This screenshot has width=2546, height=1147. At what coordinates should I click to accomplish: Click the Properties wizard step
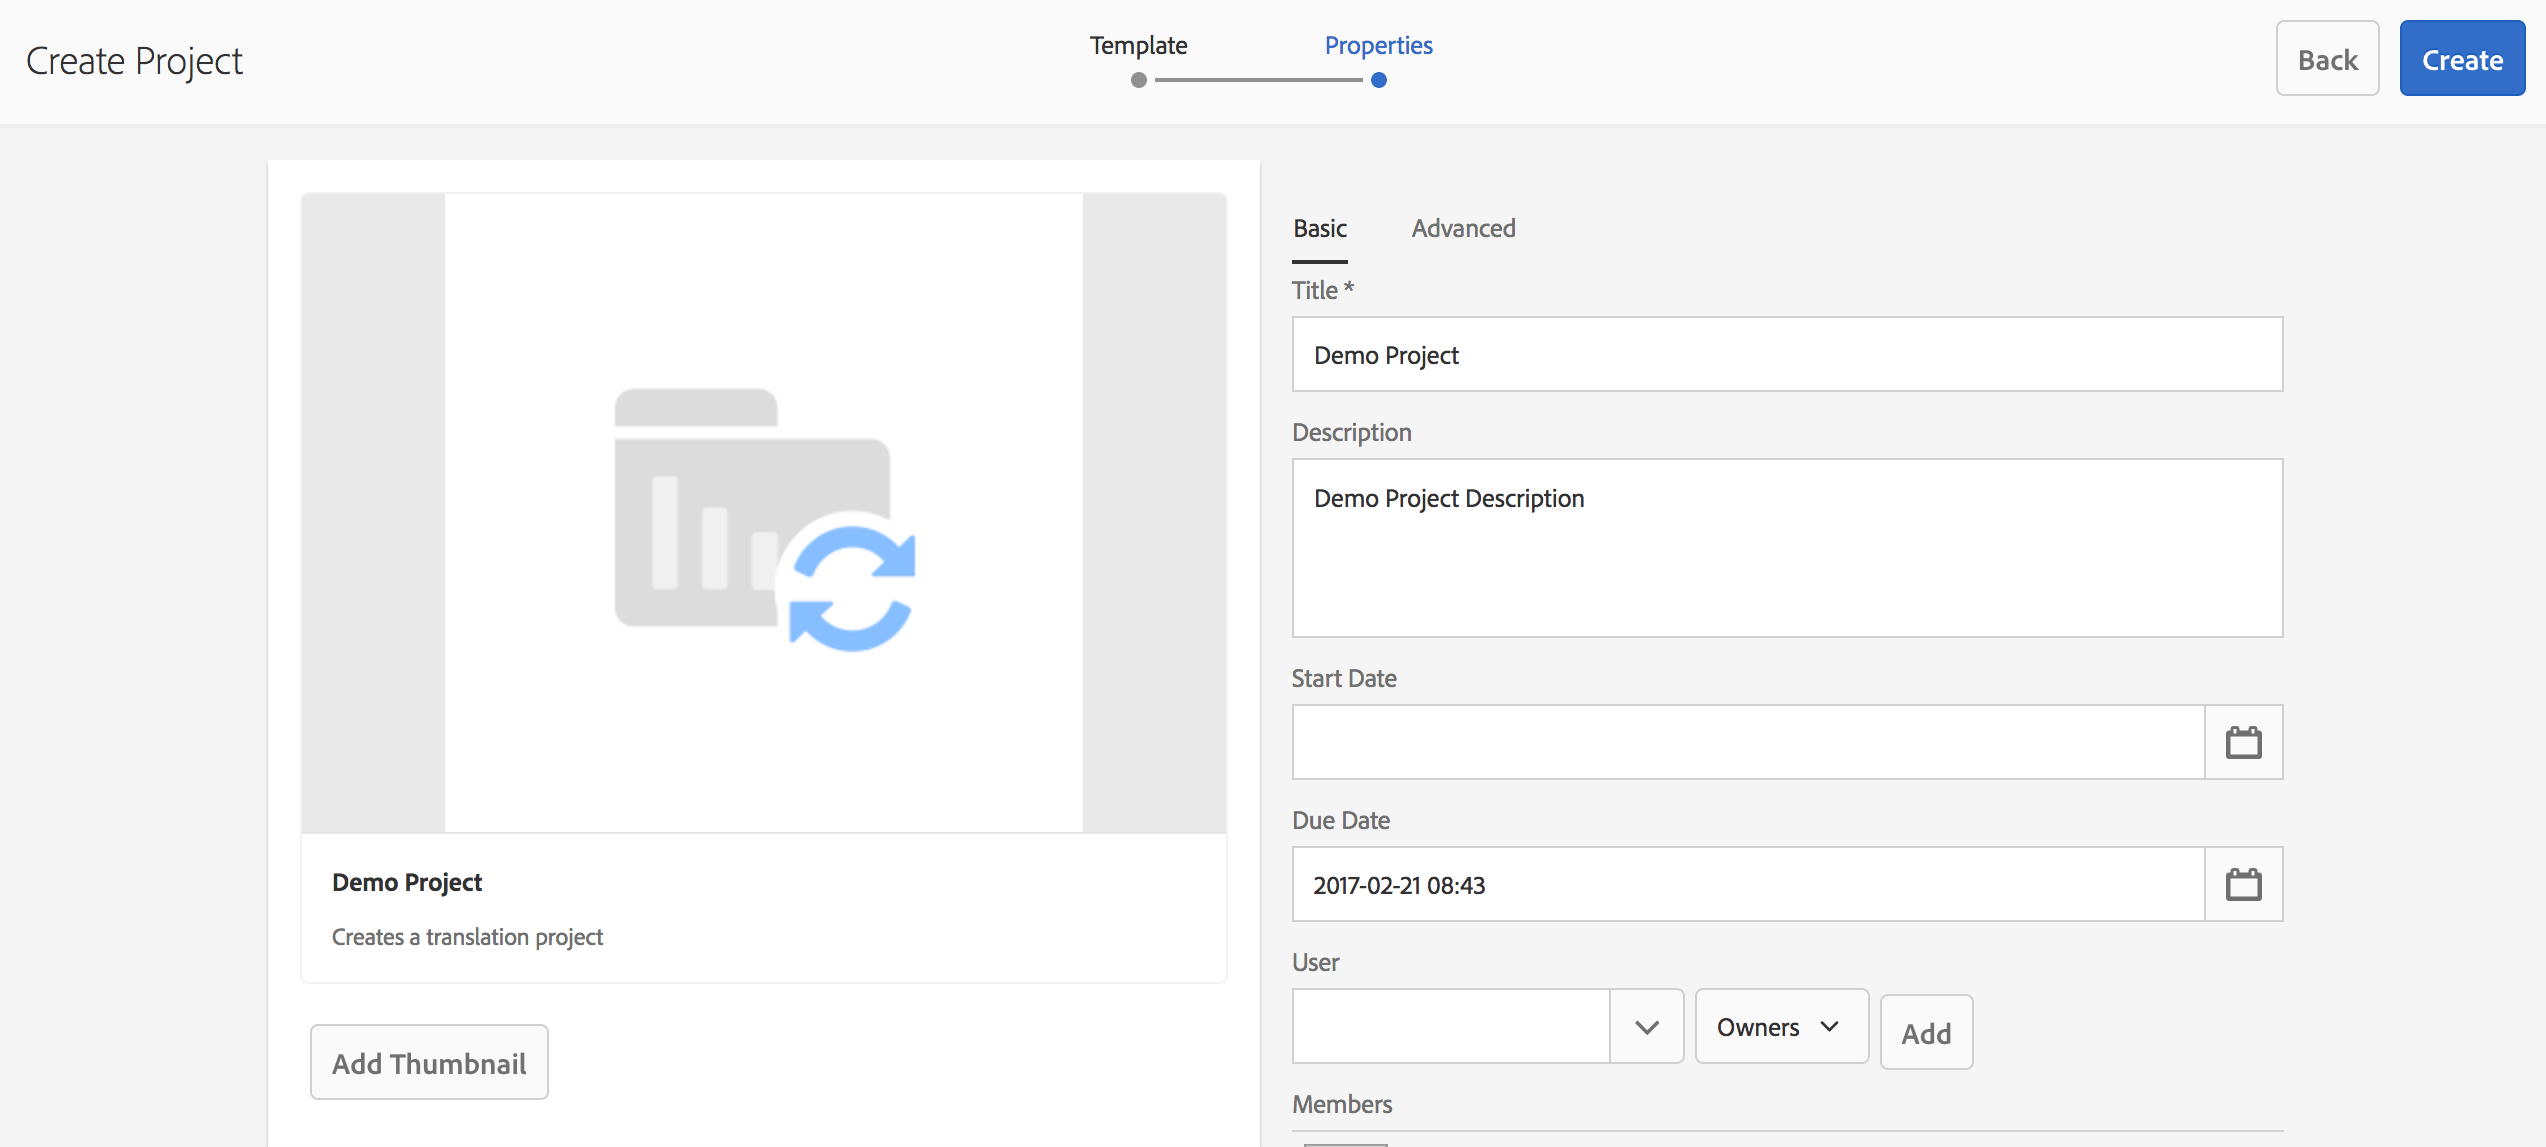[1378, 46]
